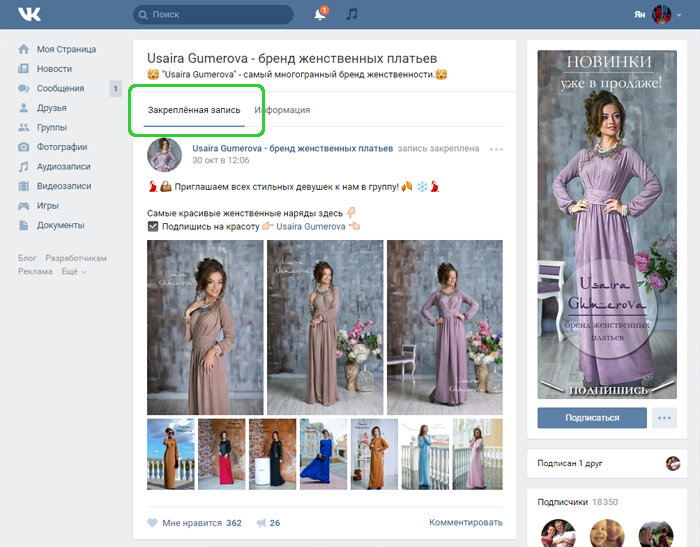Open middle large photo with flower vase
This screenshot has height=547, width=700.
[x=325, y=327]
